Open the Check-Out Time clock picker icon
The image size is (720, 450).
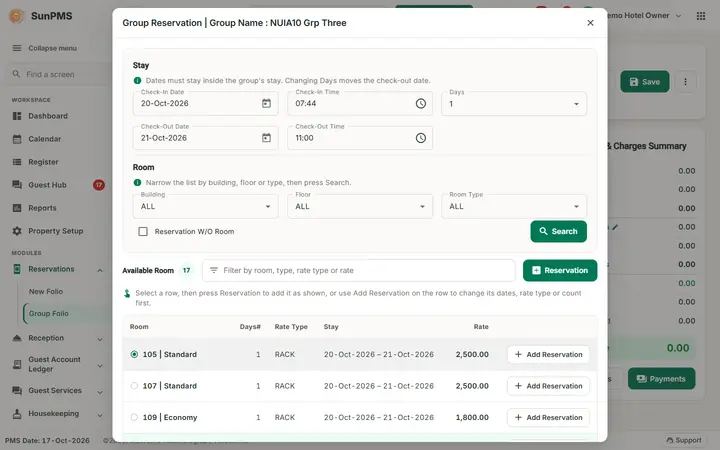coord(421,138)
